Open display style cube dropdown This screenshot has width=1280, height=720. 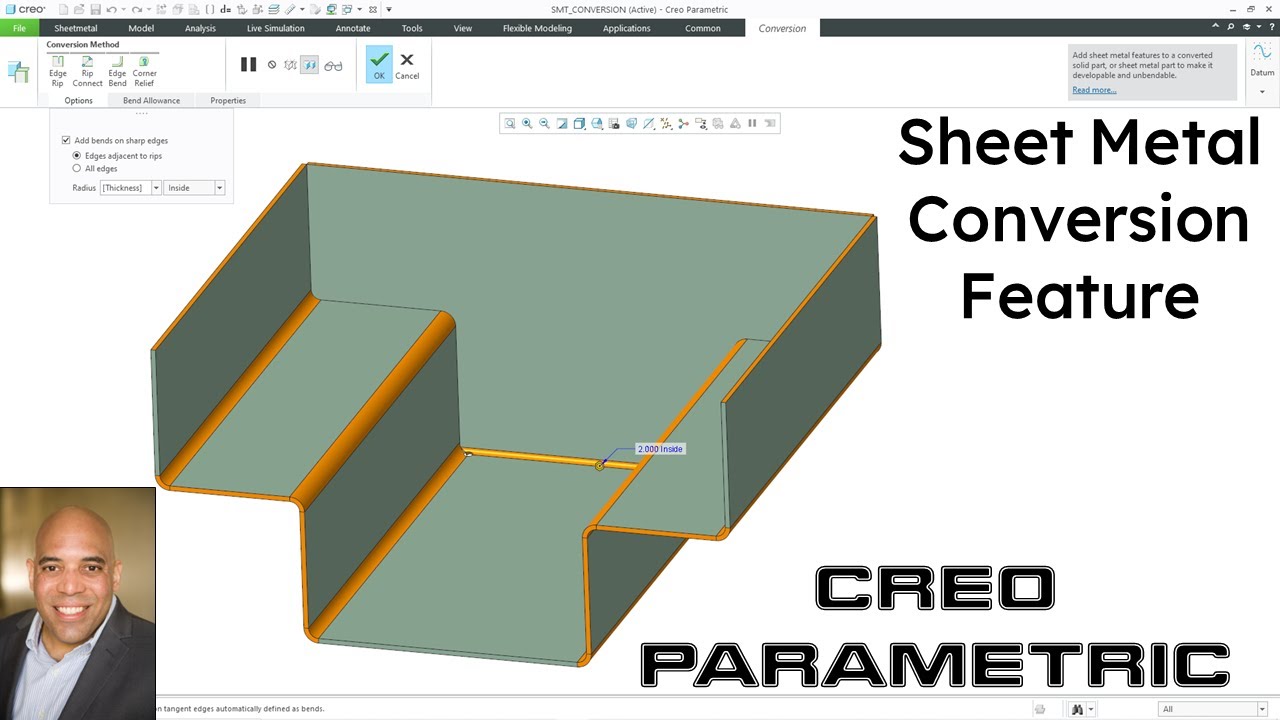pos(580,124)
